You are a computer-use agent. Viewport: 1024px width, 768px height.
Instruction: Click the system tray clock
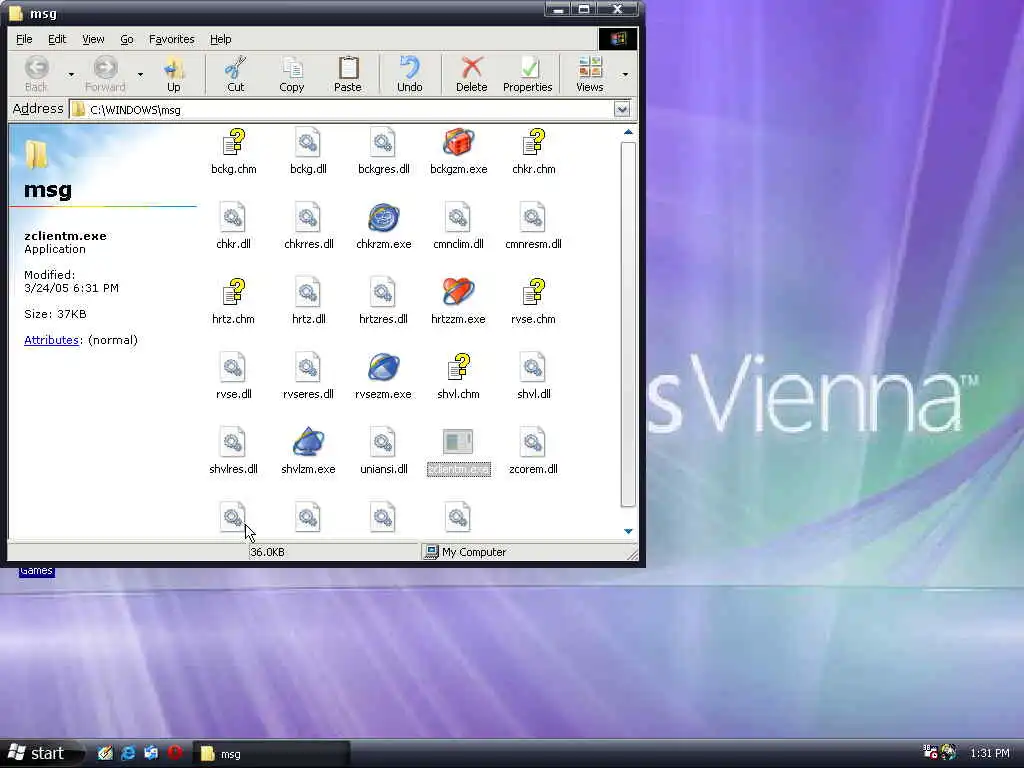tap(990, 754)
